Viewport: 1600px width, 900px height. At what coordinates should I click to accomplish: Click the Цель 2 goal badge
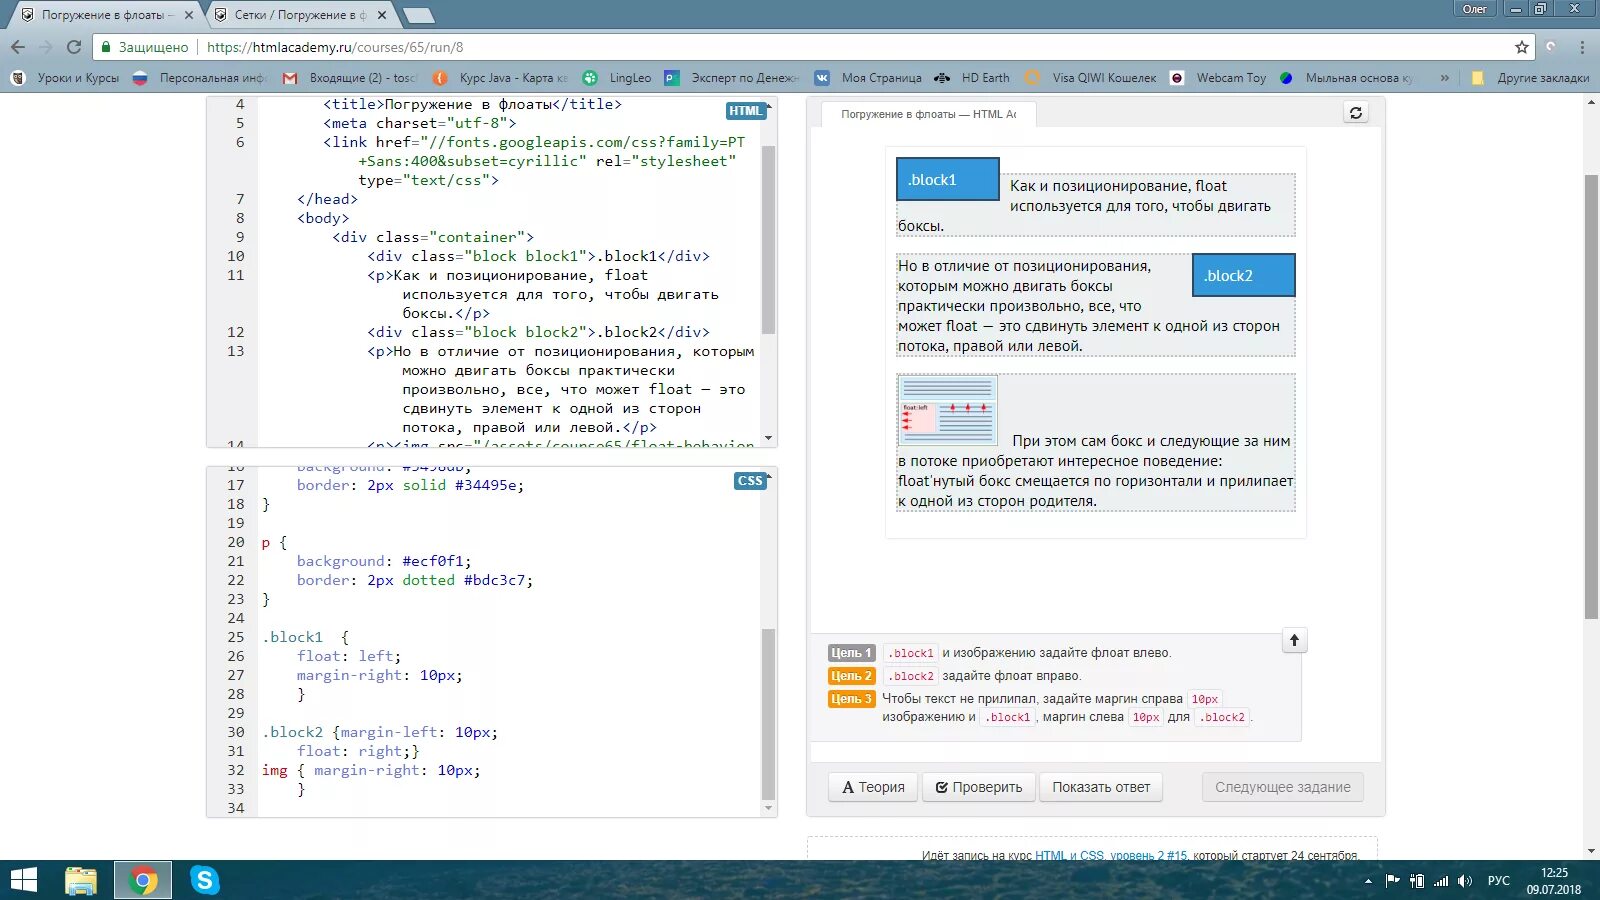point(851,676)
